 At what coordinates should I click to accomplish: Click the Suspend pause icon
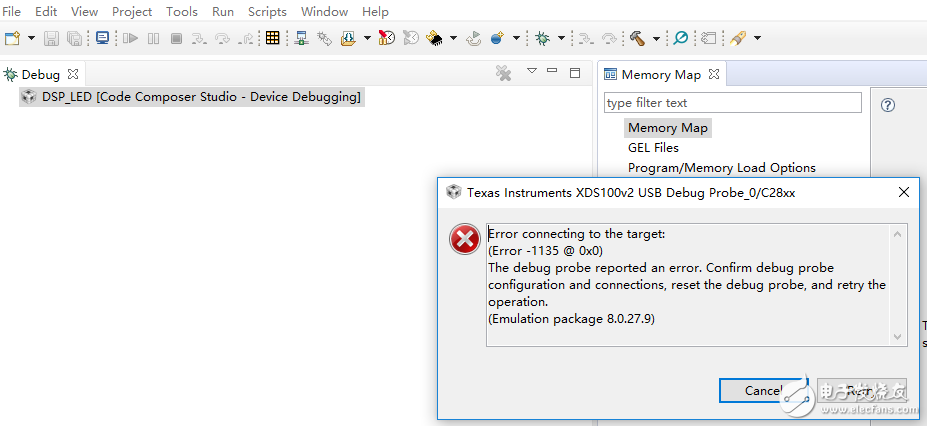(x=154, y=38)
